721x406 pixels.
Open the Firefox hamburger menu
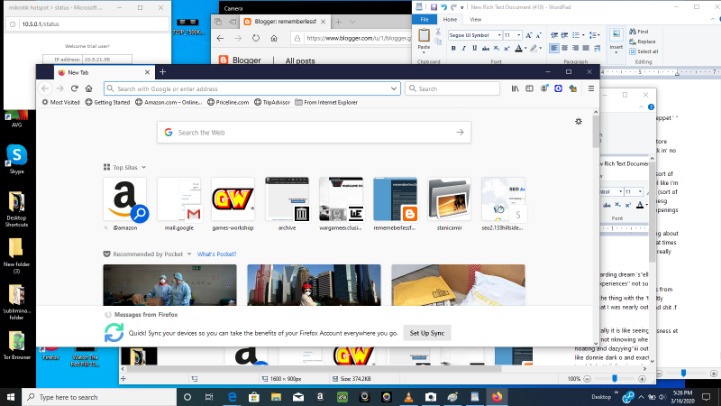(x=591, y=88)
